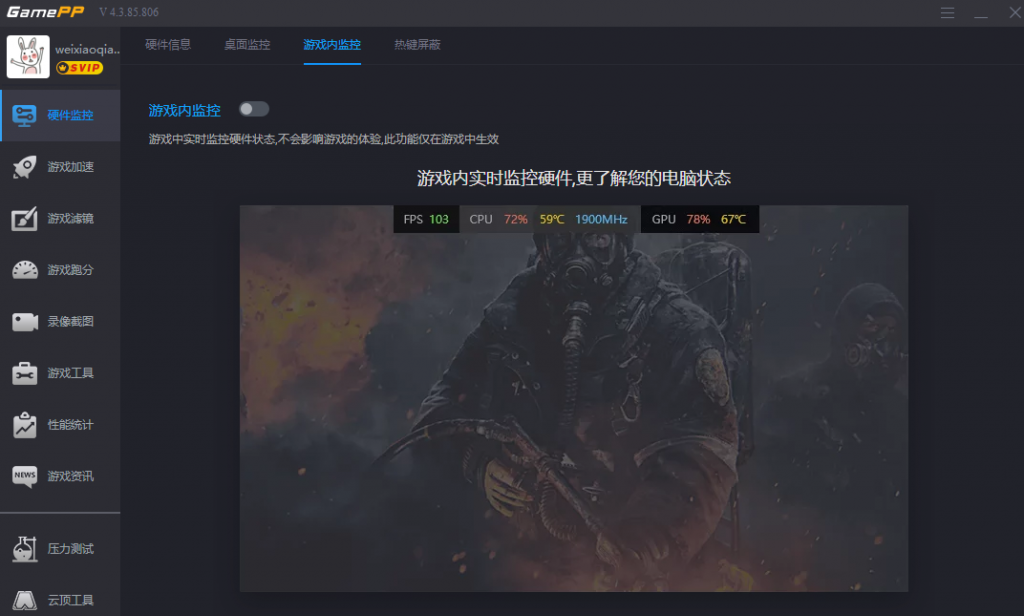Click the 游戏跑分 speedometer icon
The width and height of the screenshot is (1024, 616).
click(25, 270)
